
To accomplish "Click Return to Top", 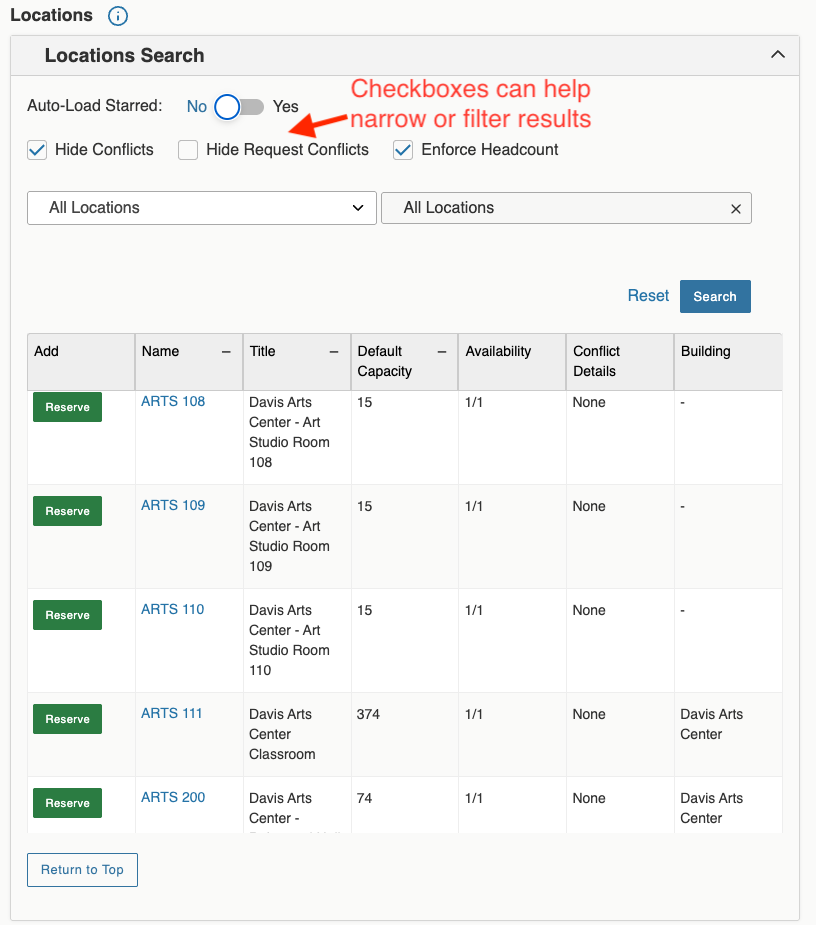I will coord(82,869).
